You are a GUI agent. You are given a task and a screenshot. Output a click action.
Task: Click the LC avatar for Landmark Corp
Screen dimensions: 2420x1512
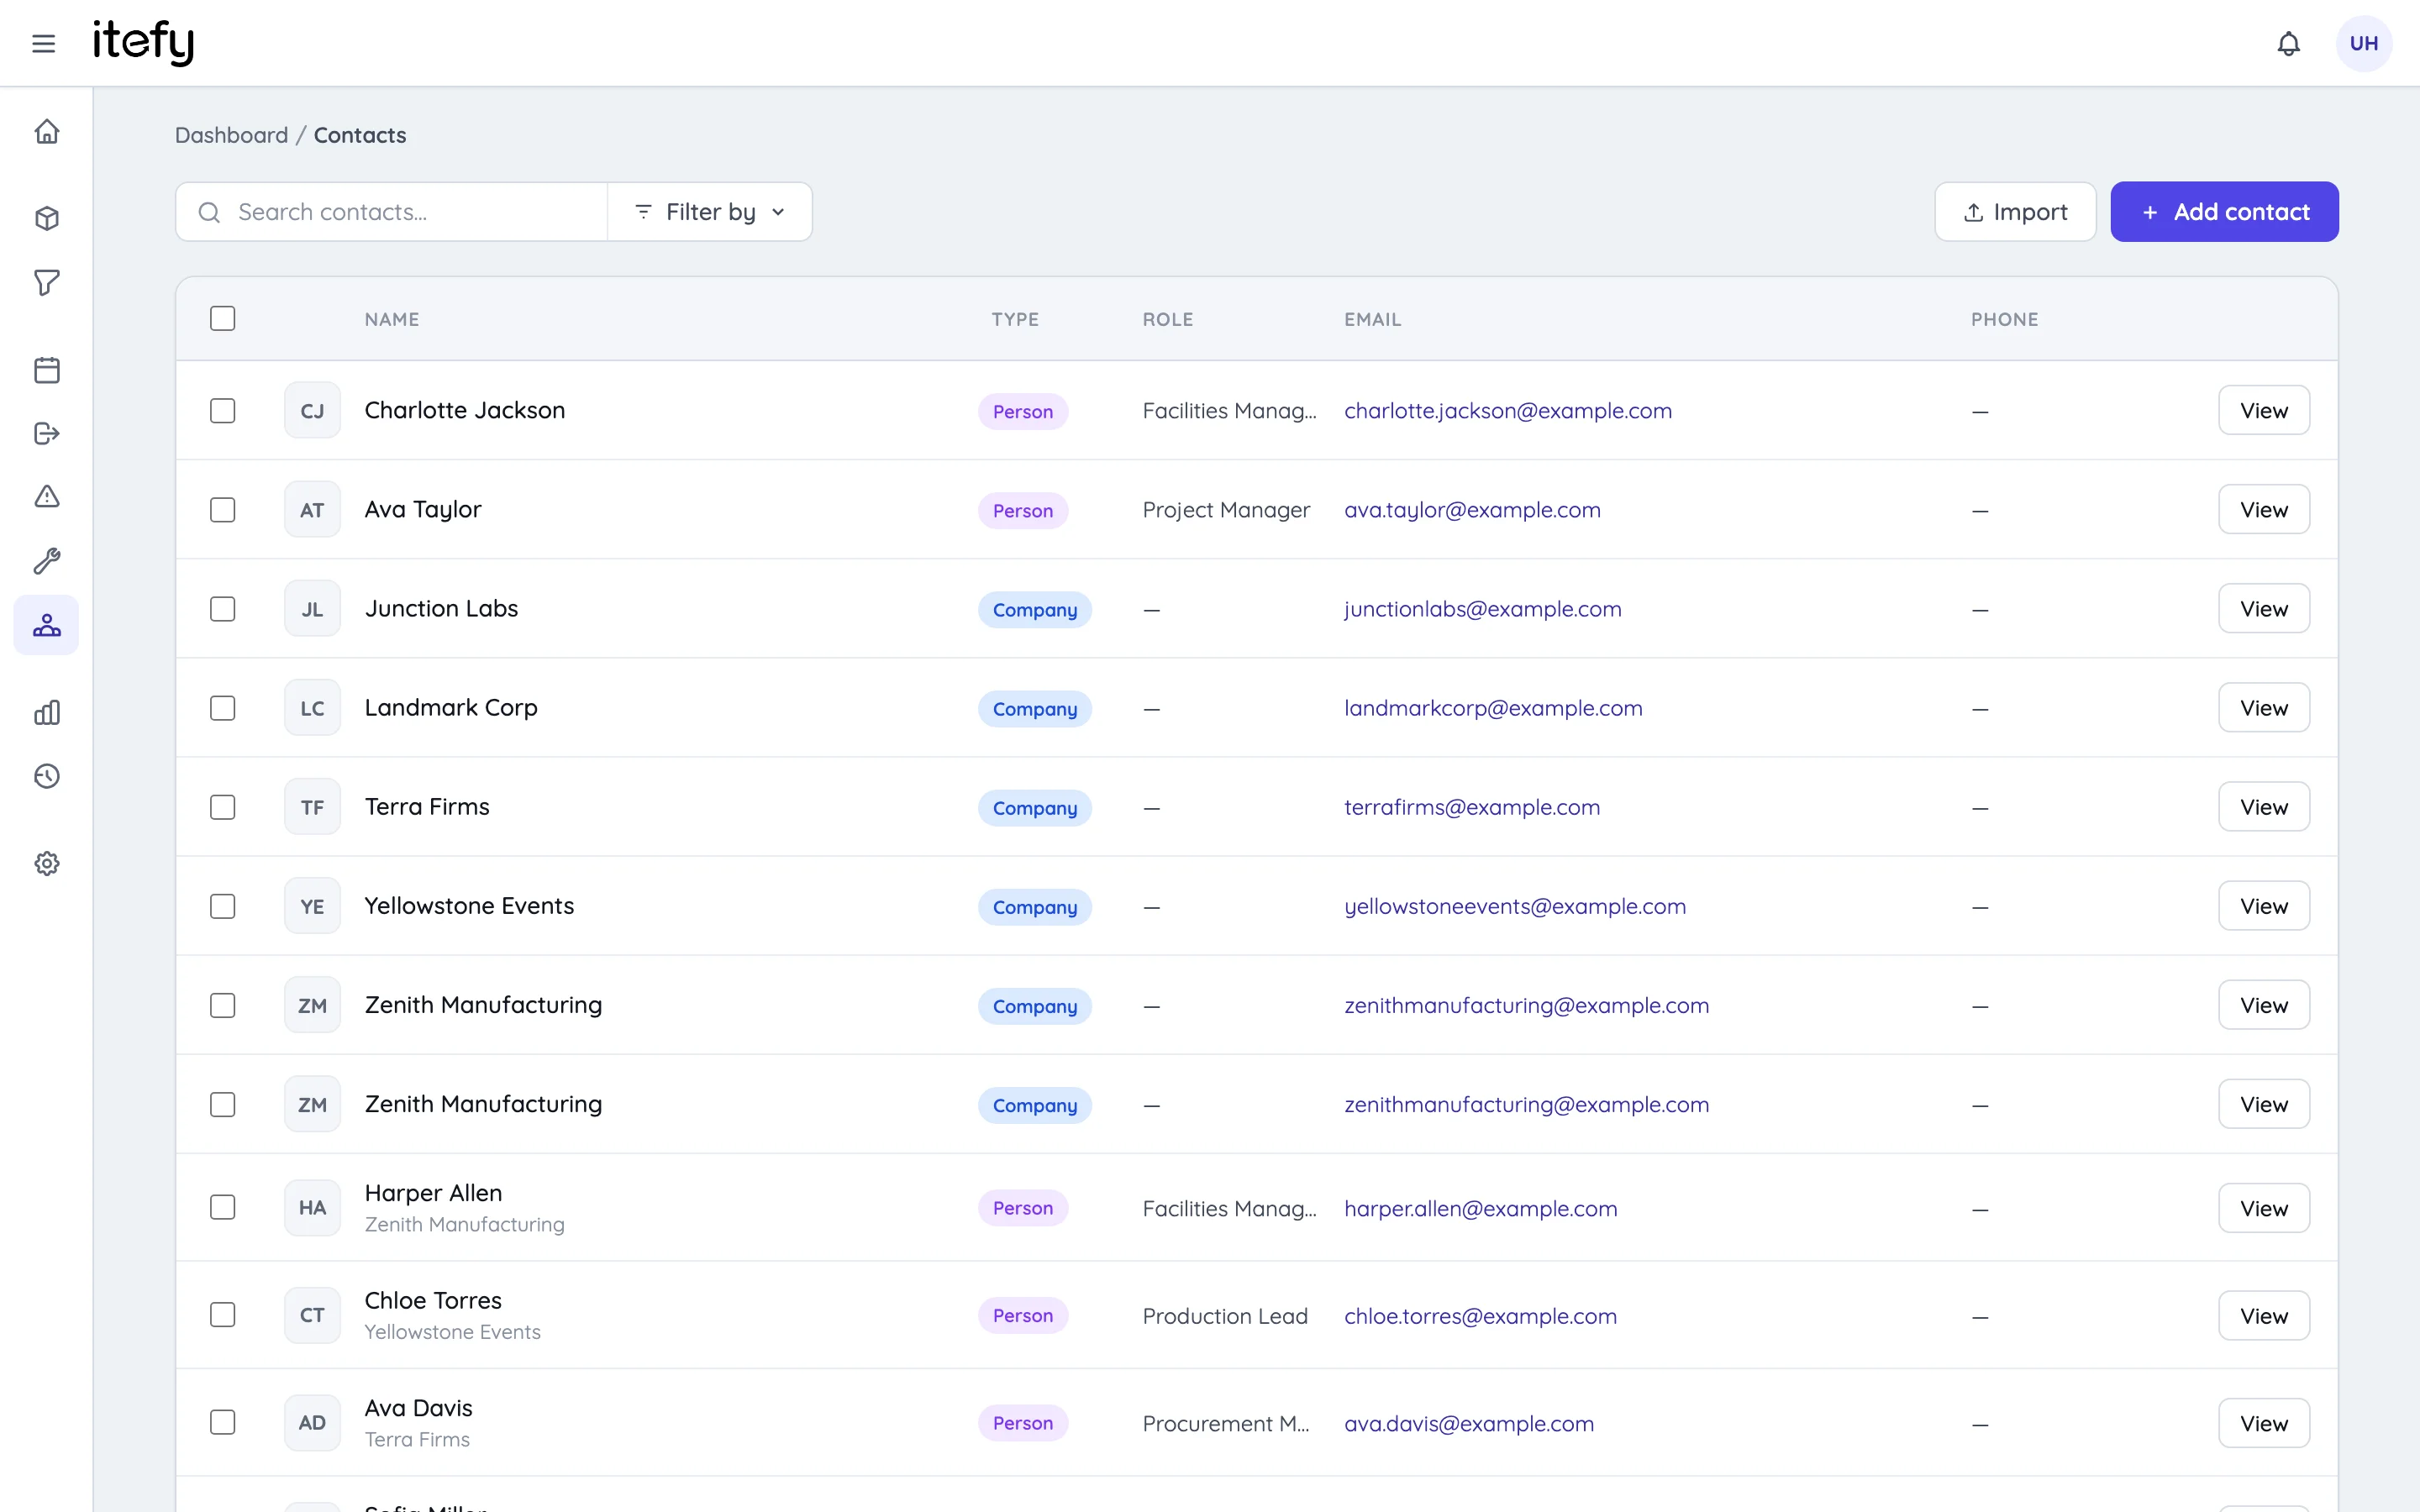click(x=312, y=707)
